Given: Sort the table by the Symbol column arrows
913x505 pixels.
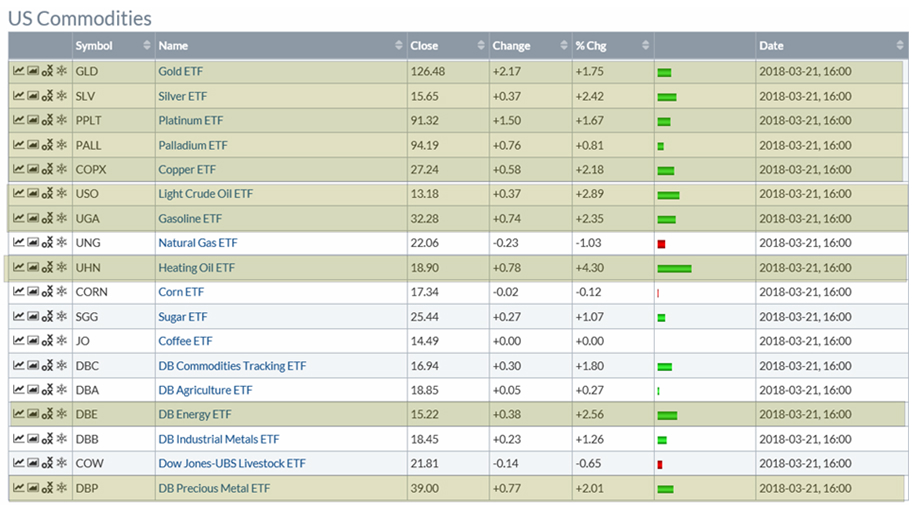Looking at the screenshot, I should (147, 46).
